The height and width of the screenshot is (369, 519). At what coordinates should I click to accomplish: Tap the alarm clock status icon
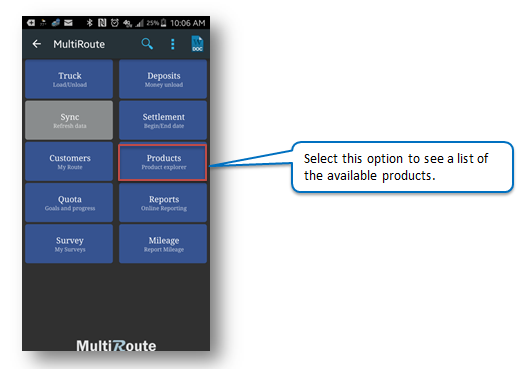[x=115, y=23]
